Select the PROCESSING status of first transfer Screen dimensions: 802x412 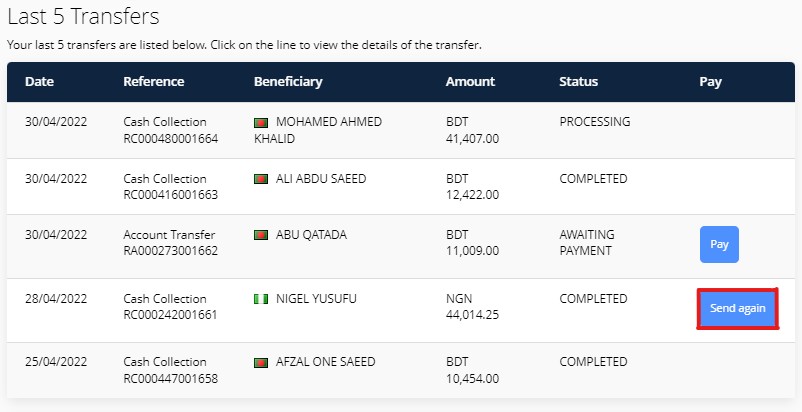595,122
